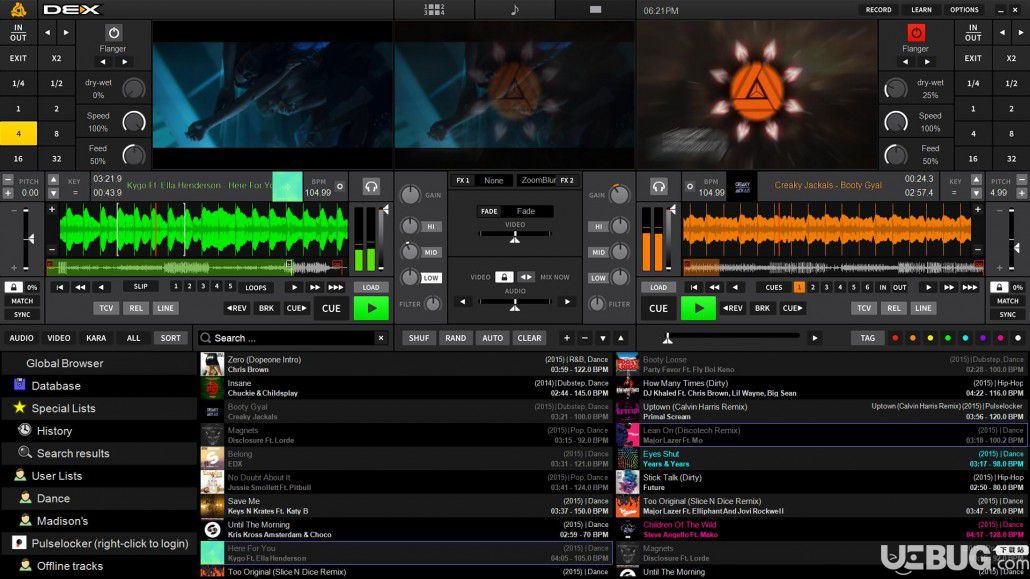Click the RAND playlist button
This screenshot has height=579, width=1030.
[455, 338]
